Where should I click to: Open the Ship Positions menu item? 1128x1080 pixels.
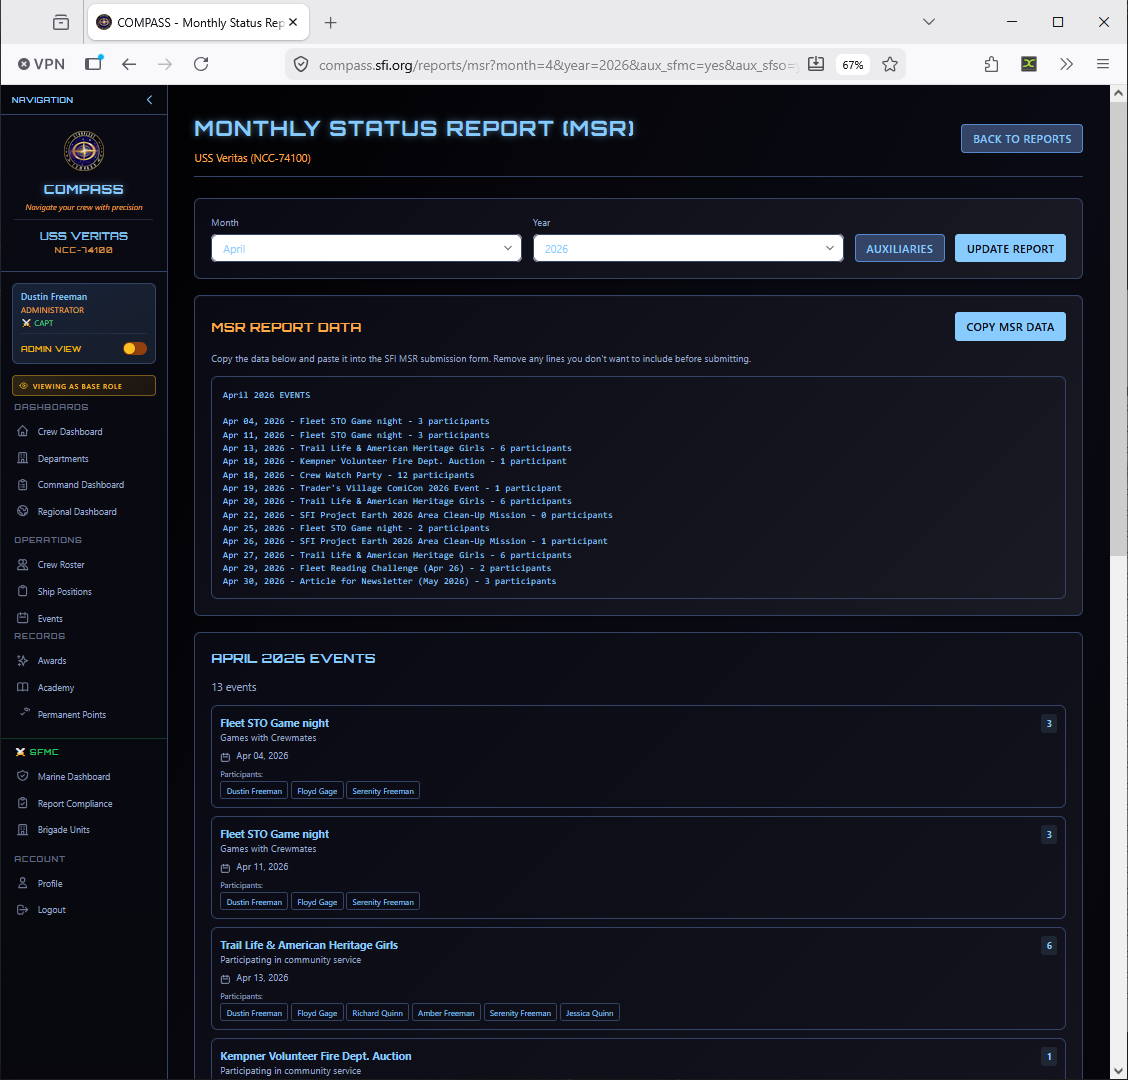pyautogui.click(x=65, y=591)
